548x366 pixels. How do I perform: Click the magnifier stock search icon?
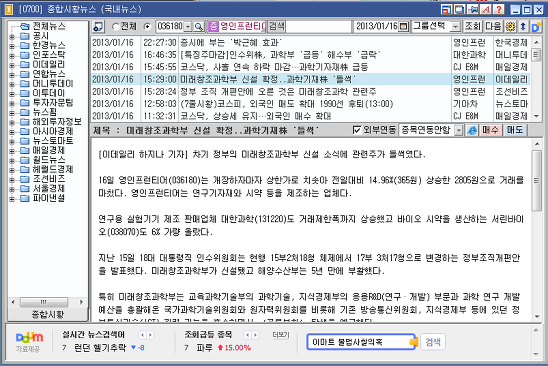click(199, 27)
